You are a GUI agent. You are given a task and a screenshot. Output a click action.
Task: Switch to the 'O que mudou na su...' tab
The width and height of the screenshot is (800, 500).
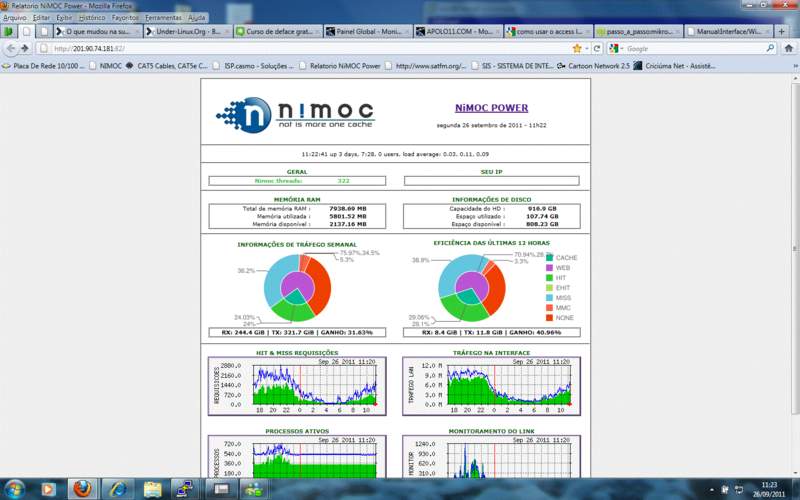(x=98, y=32)
